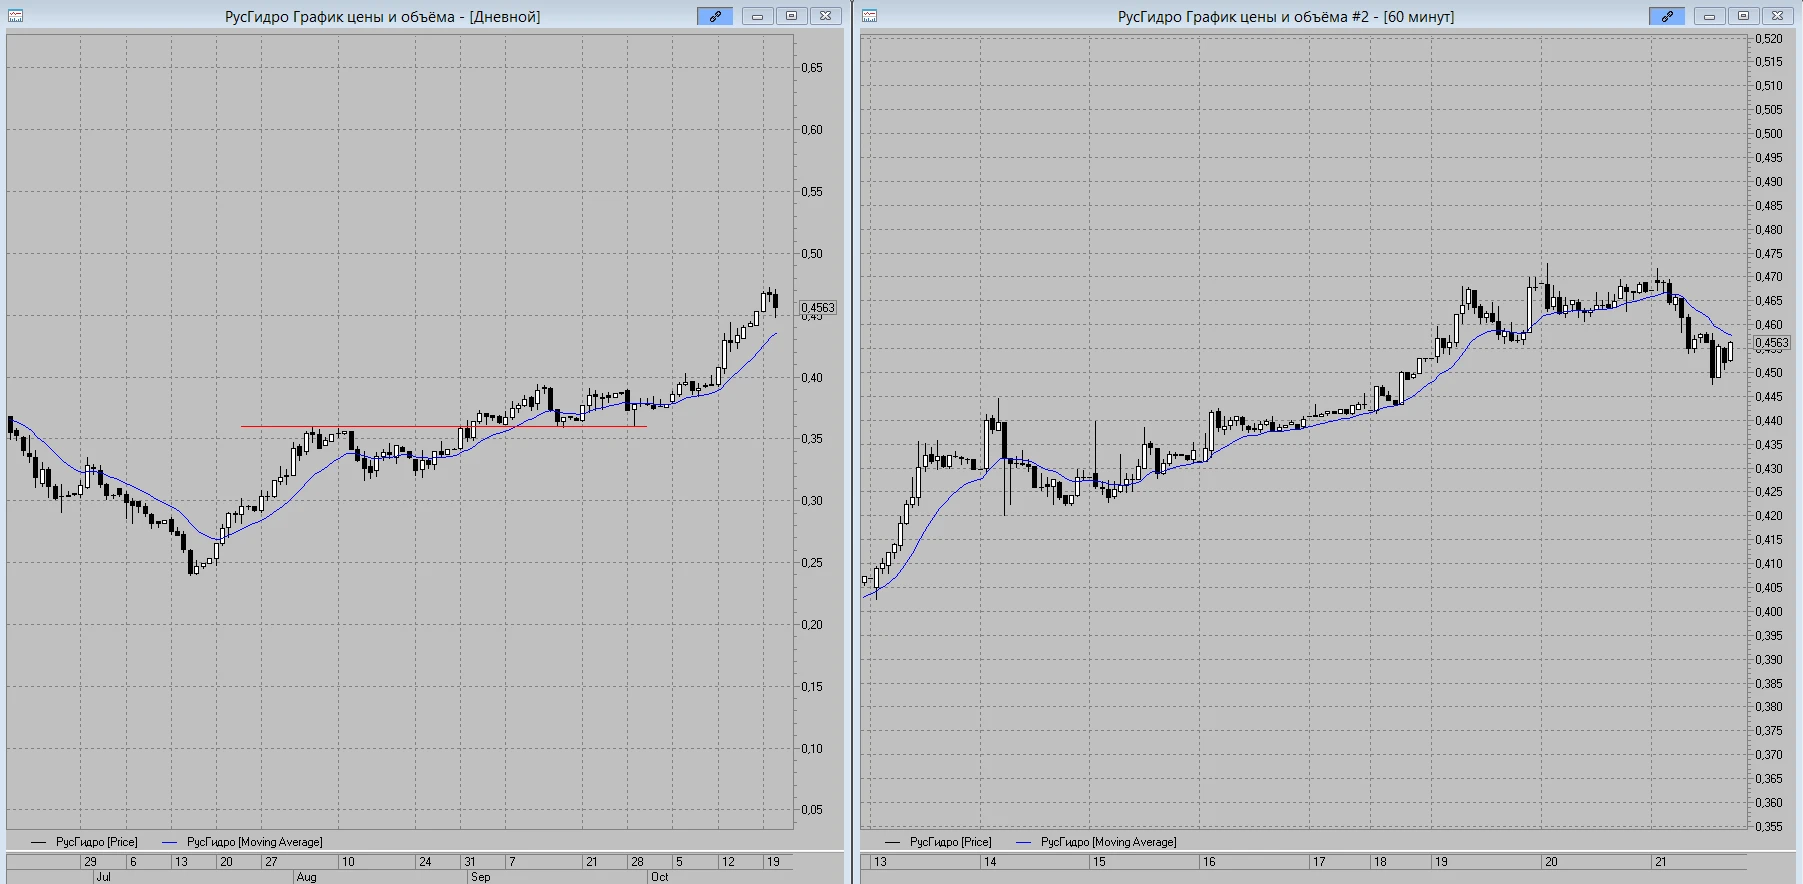
Task: Select the РусГидро [Price] legend entry in the Дневной chart
Action: (x=84, y=842)
